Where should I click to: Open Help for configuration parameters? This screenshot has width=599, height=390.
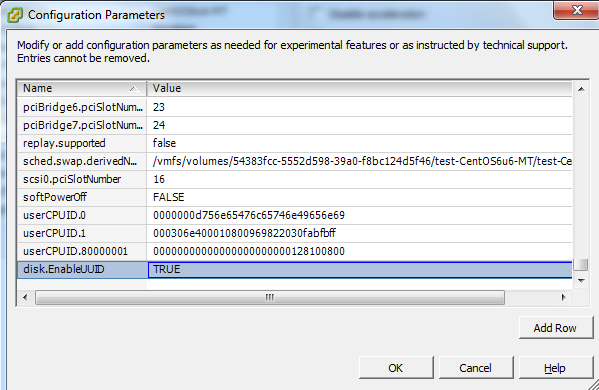(x=556, y=367)
